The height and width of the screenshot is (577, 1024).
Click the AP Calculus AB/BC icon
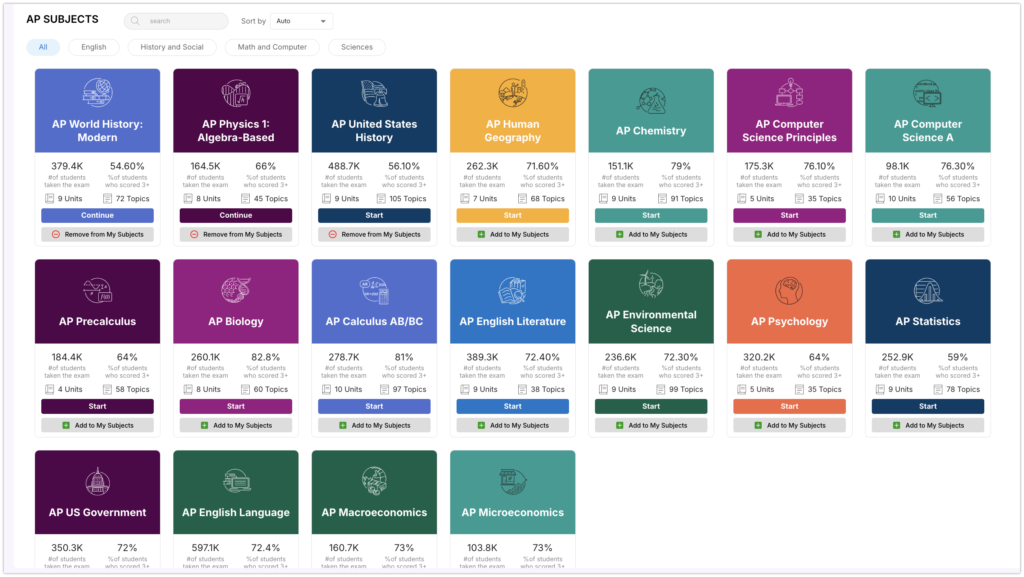(x=374, y=290)
